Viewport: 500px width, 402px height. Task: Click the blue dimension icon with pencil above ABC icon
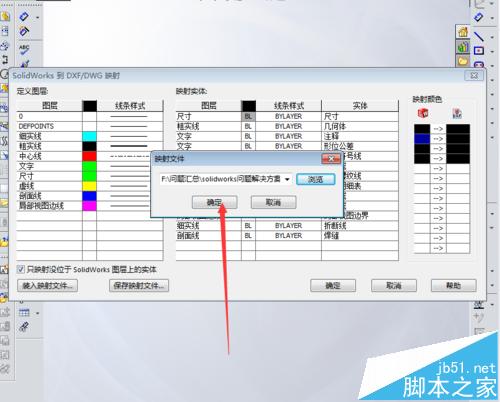point(24,31)
